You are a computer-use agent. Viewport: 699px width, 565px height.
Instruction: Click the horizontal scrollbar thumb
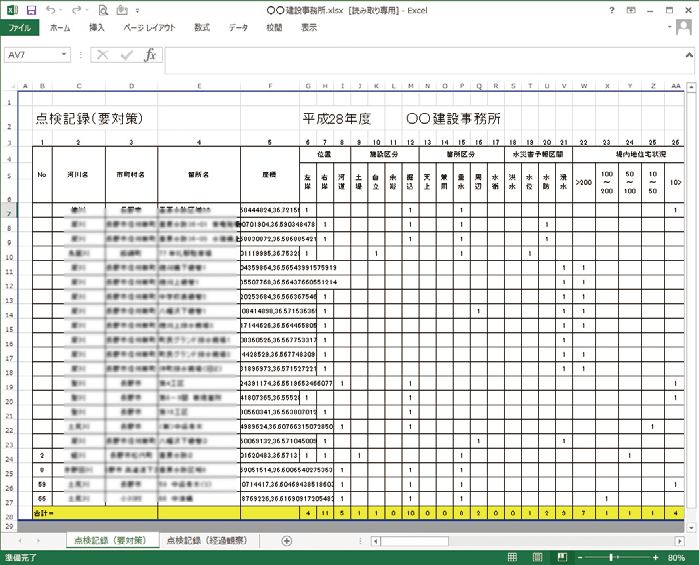click(x=415, y=541)
